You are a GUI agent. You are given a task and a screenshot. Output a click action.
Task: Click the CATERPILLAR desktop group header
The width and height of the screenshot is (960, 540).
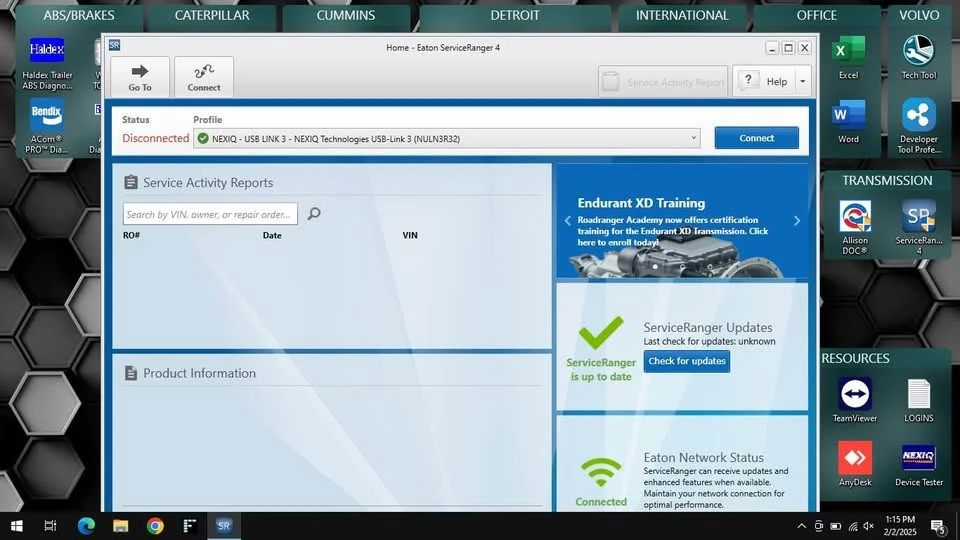click(x=212, y=15)
